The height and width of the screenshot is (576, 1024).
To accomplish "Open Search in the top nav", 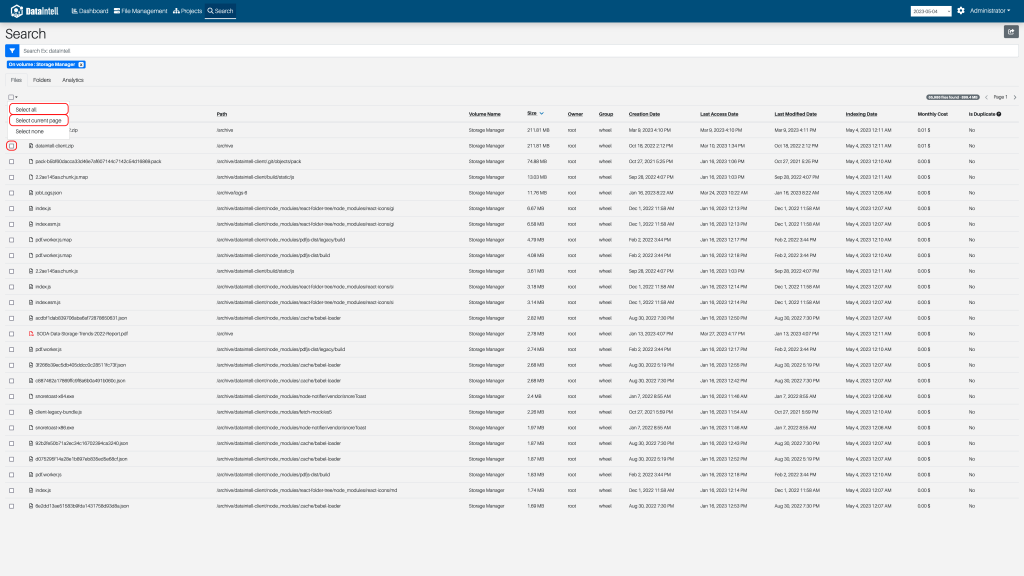I will coord(220,11).
